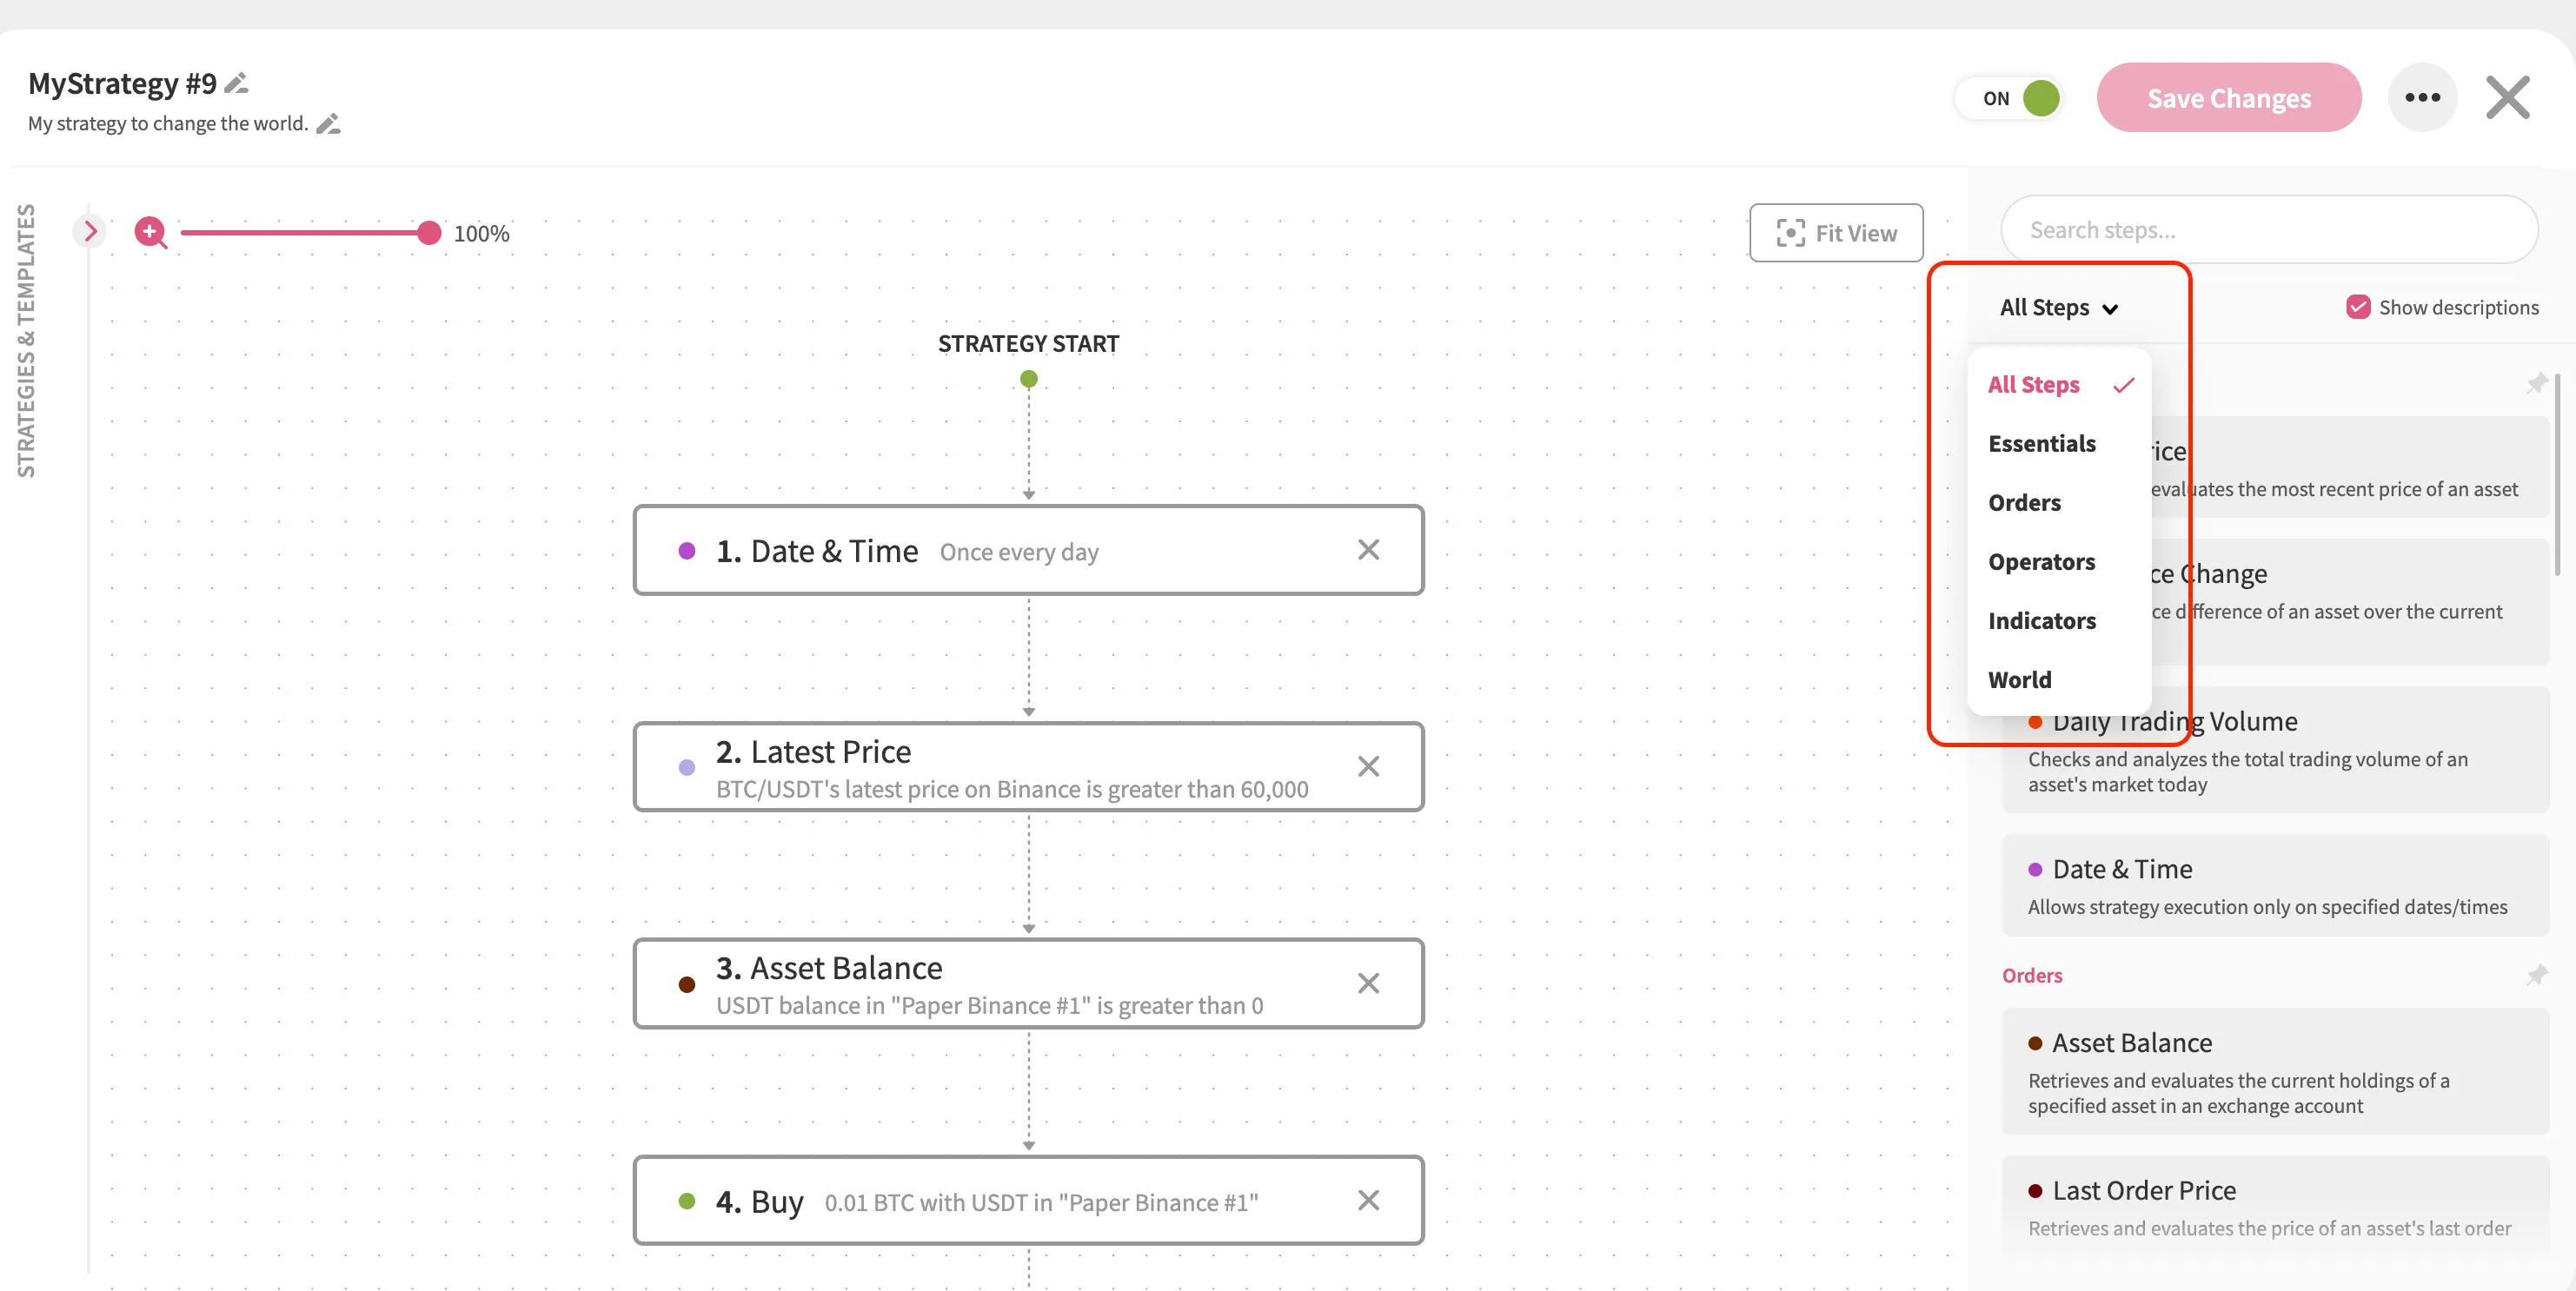Click the purple dot on step 1 Date & Time
This screenshot has width=2576, height=1291.
click(687, 551)
